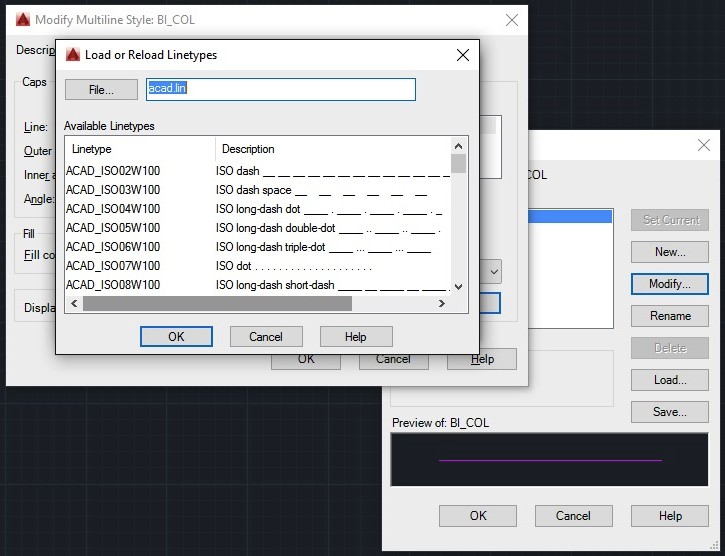This screenshot has width=725, height=556.
Task: Select linetype ACAD_ISO08W100
Action: 113,285
